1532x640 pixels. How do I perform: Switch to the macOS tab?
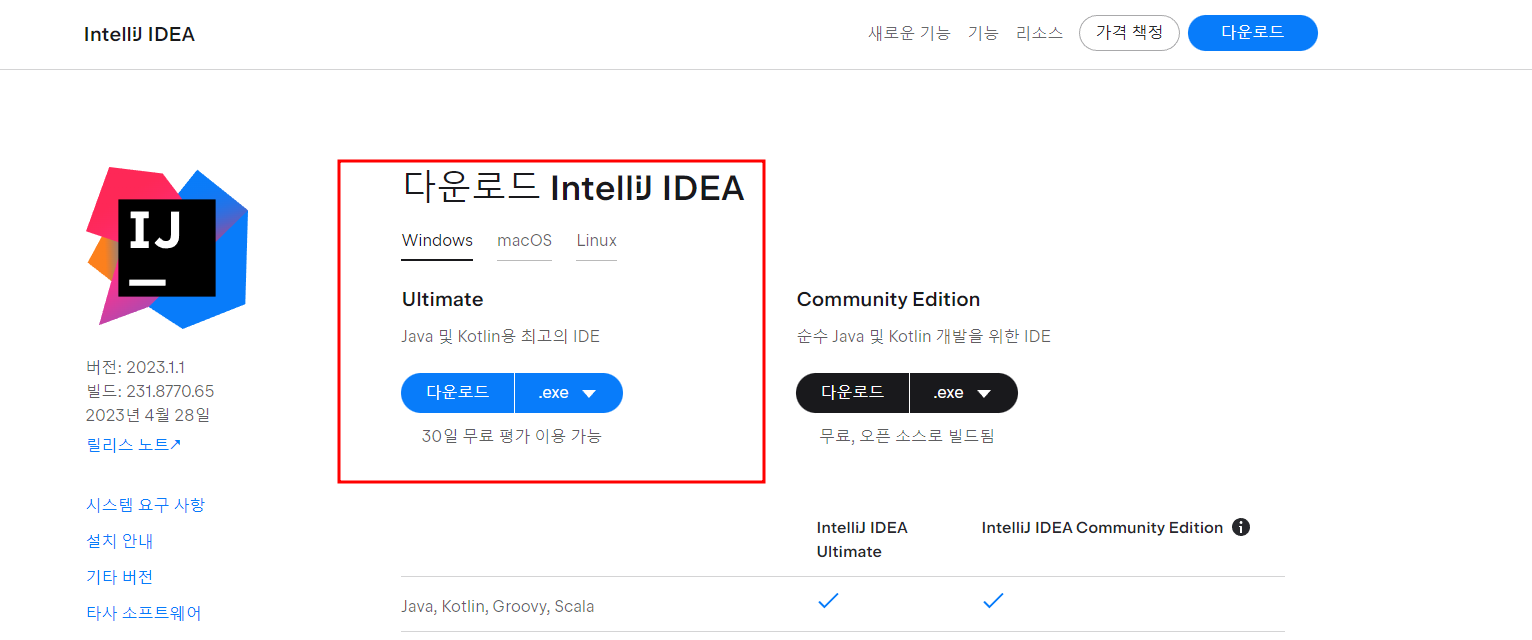click(x=524, y=240)
